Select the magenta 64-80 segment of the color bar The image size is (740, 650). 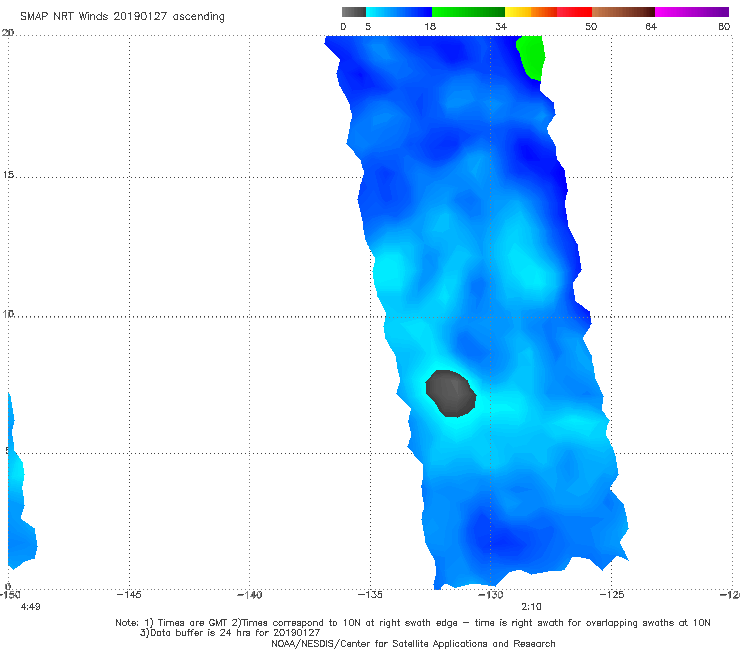point(692,12)
